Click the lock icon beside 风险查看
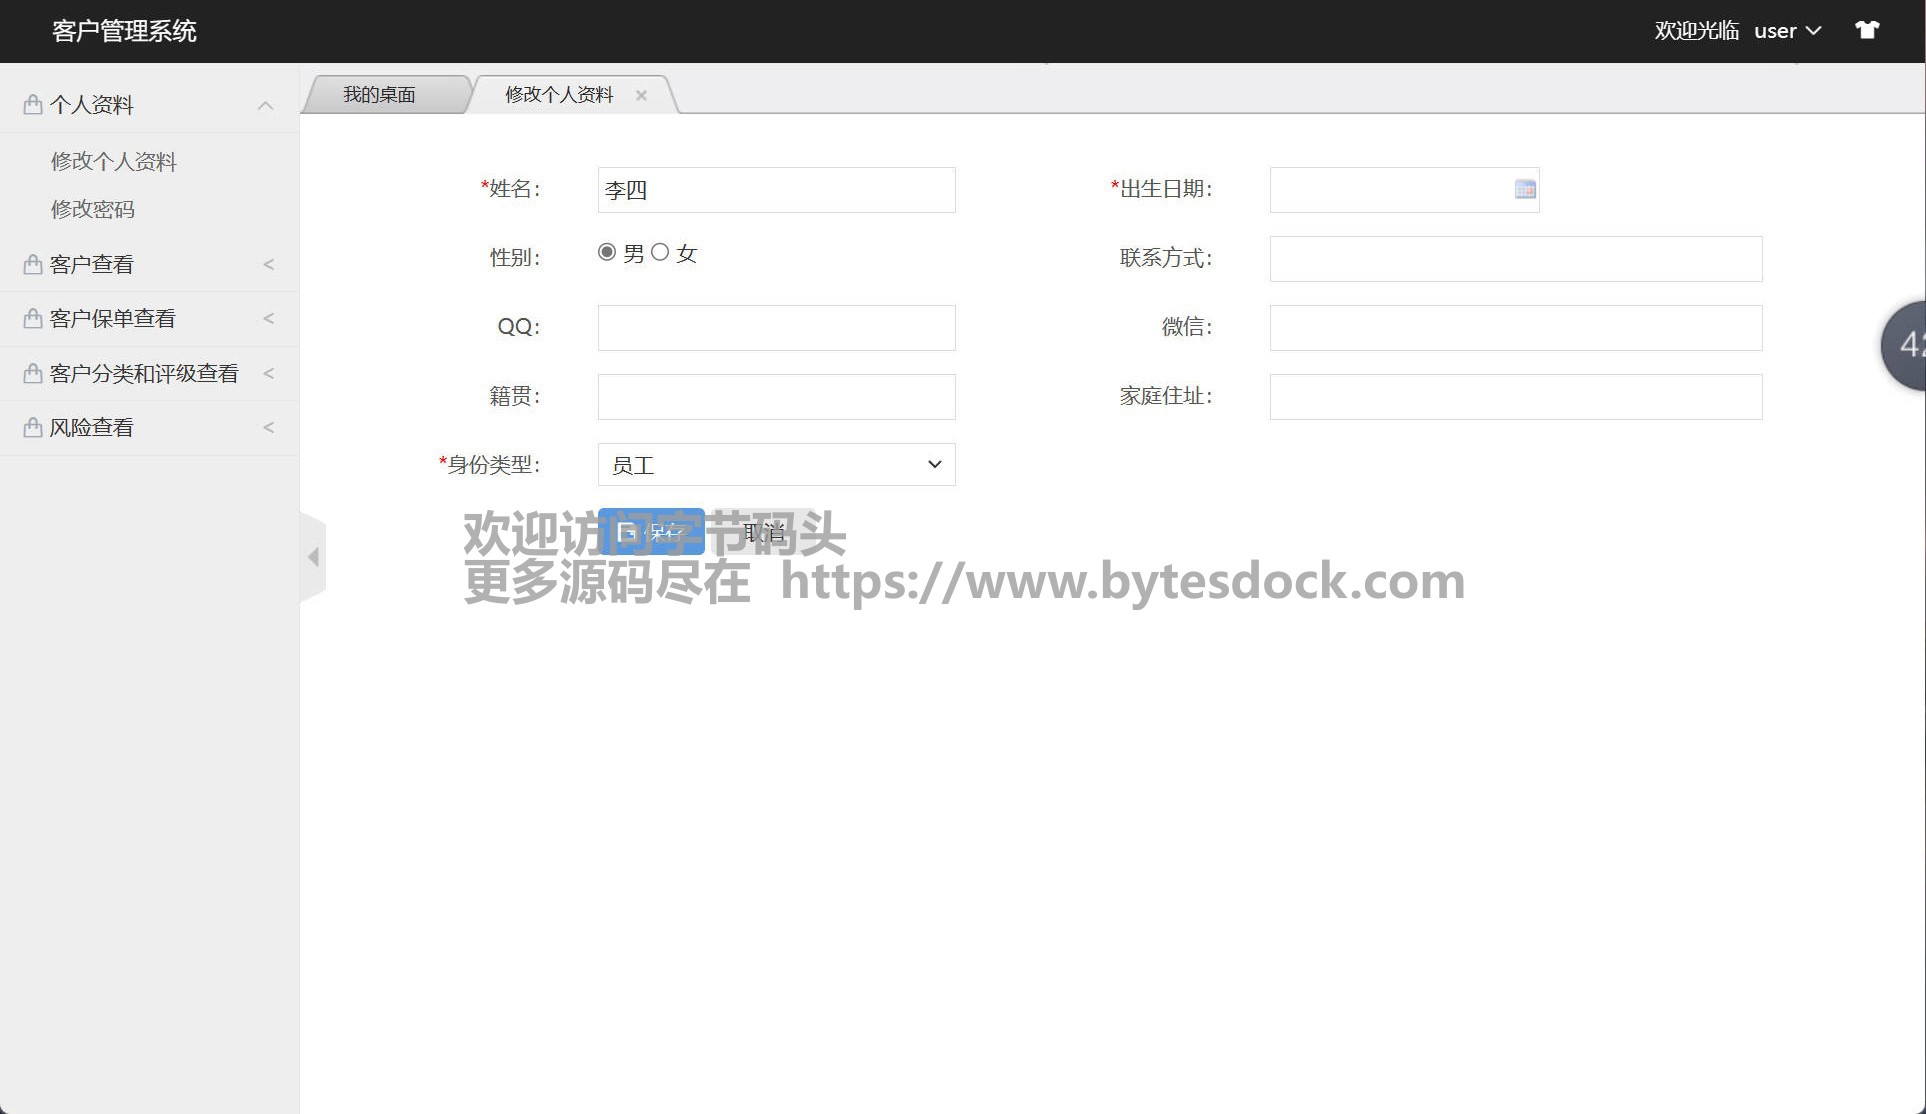1926x1114 pixels. coord(33,427)
